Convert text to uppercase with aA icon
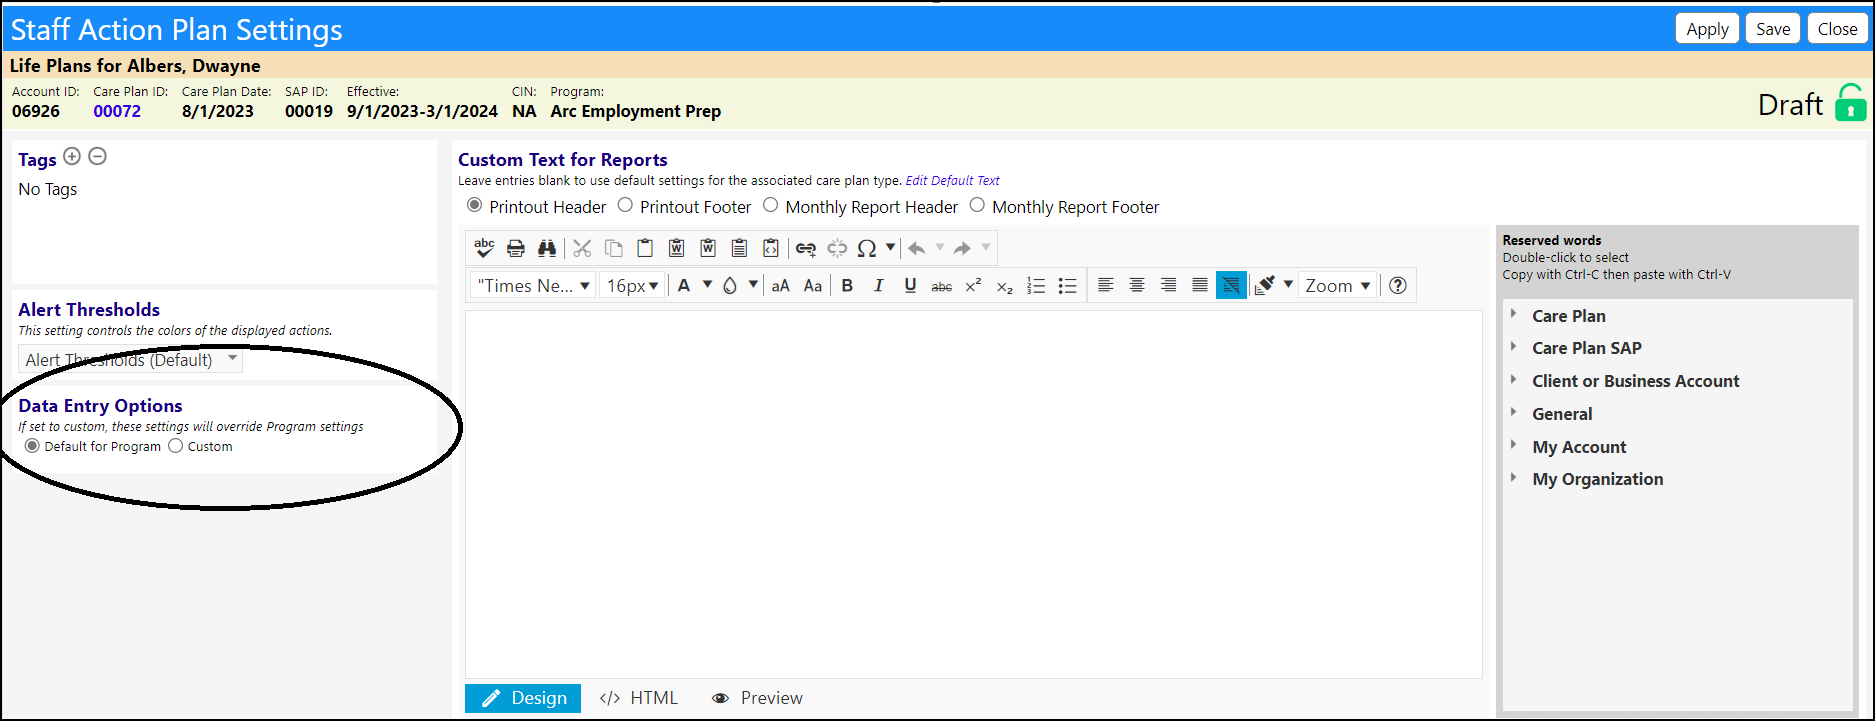Viewport: 1875px width, 721px height. (781, 286)
